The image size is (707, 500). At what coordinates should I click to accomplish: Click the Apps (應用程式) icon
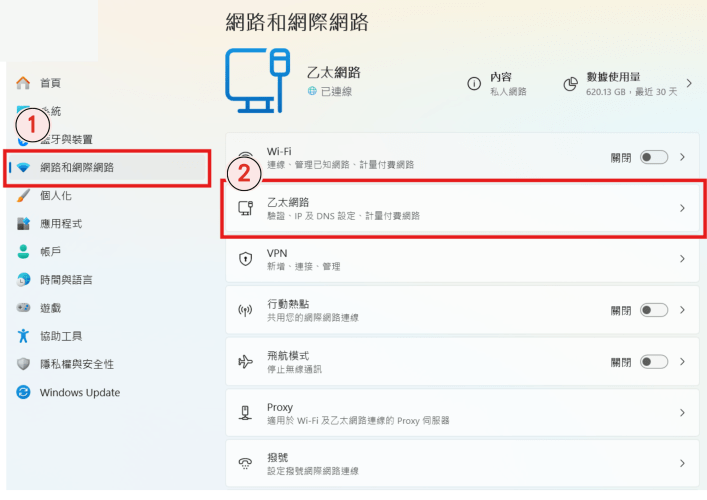(23, 224)
